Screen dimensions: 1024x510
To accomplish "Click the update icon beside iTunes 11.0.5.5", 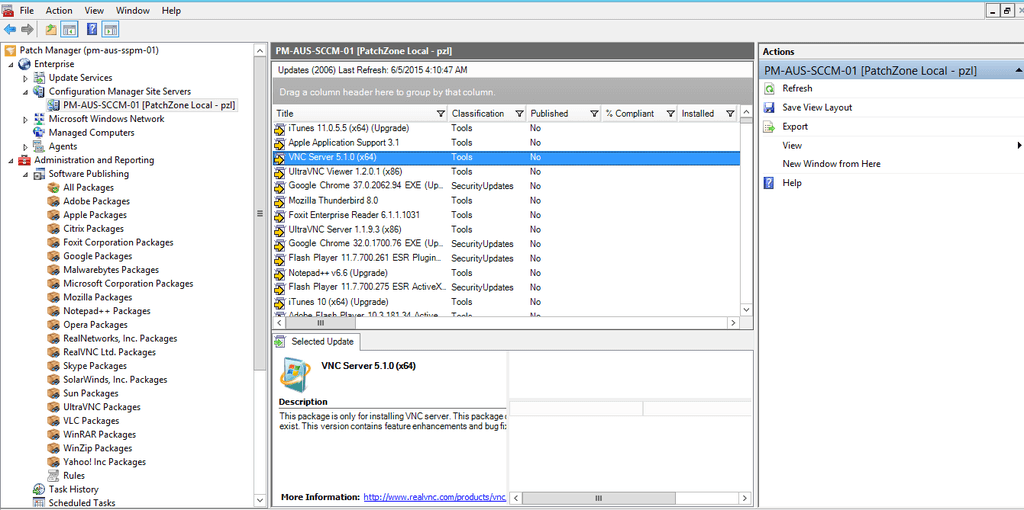I will click(x=280, y=129).
